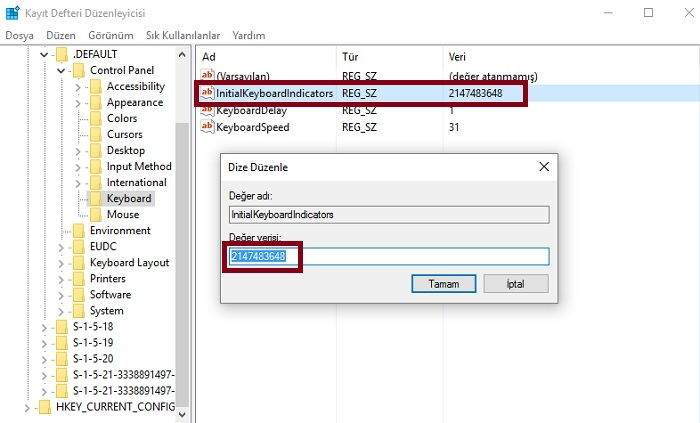700x423 pixels.
Task: Confirm the edit with Tamam button
Action: (443, 284)
